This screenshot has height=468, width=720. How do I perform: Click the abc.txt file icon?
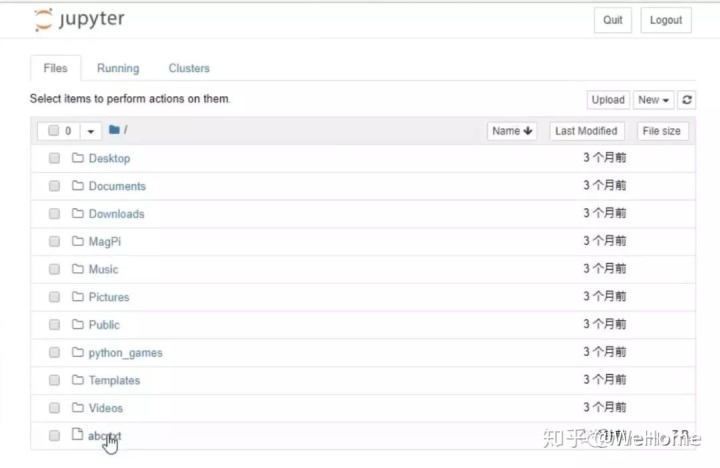(x=78, y=434)
